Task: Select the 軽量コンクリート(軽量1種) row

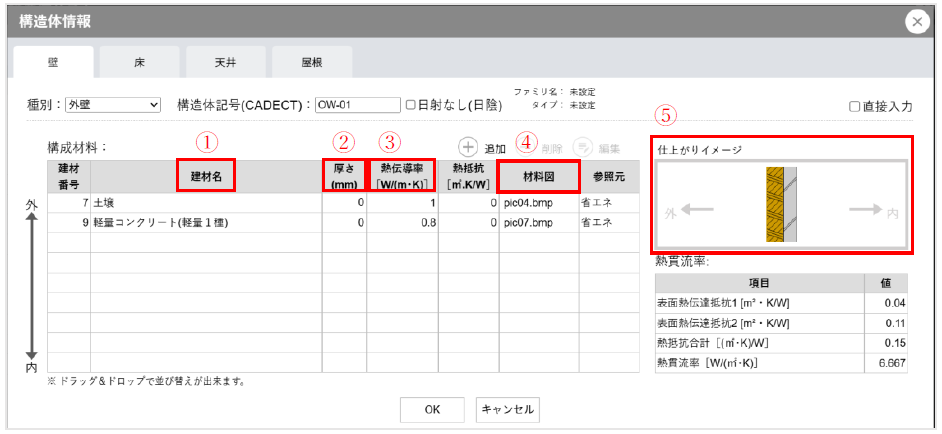Action: (205, 223)
